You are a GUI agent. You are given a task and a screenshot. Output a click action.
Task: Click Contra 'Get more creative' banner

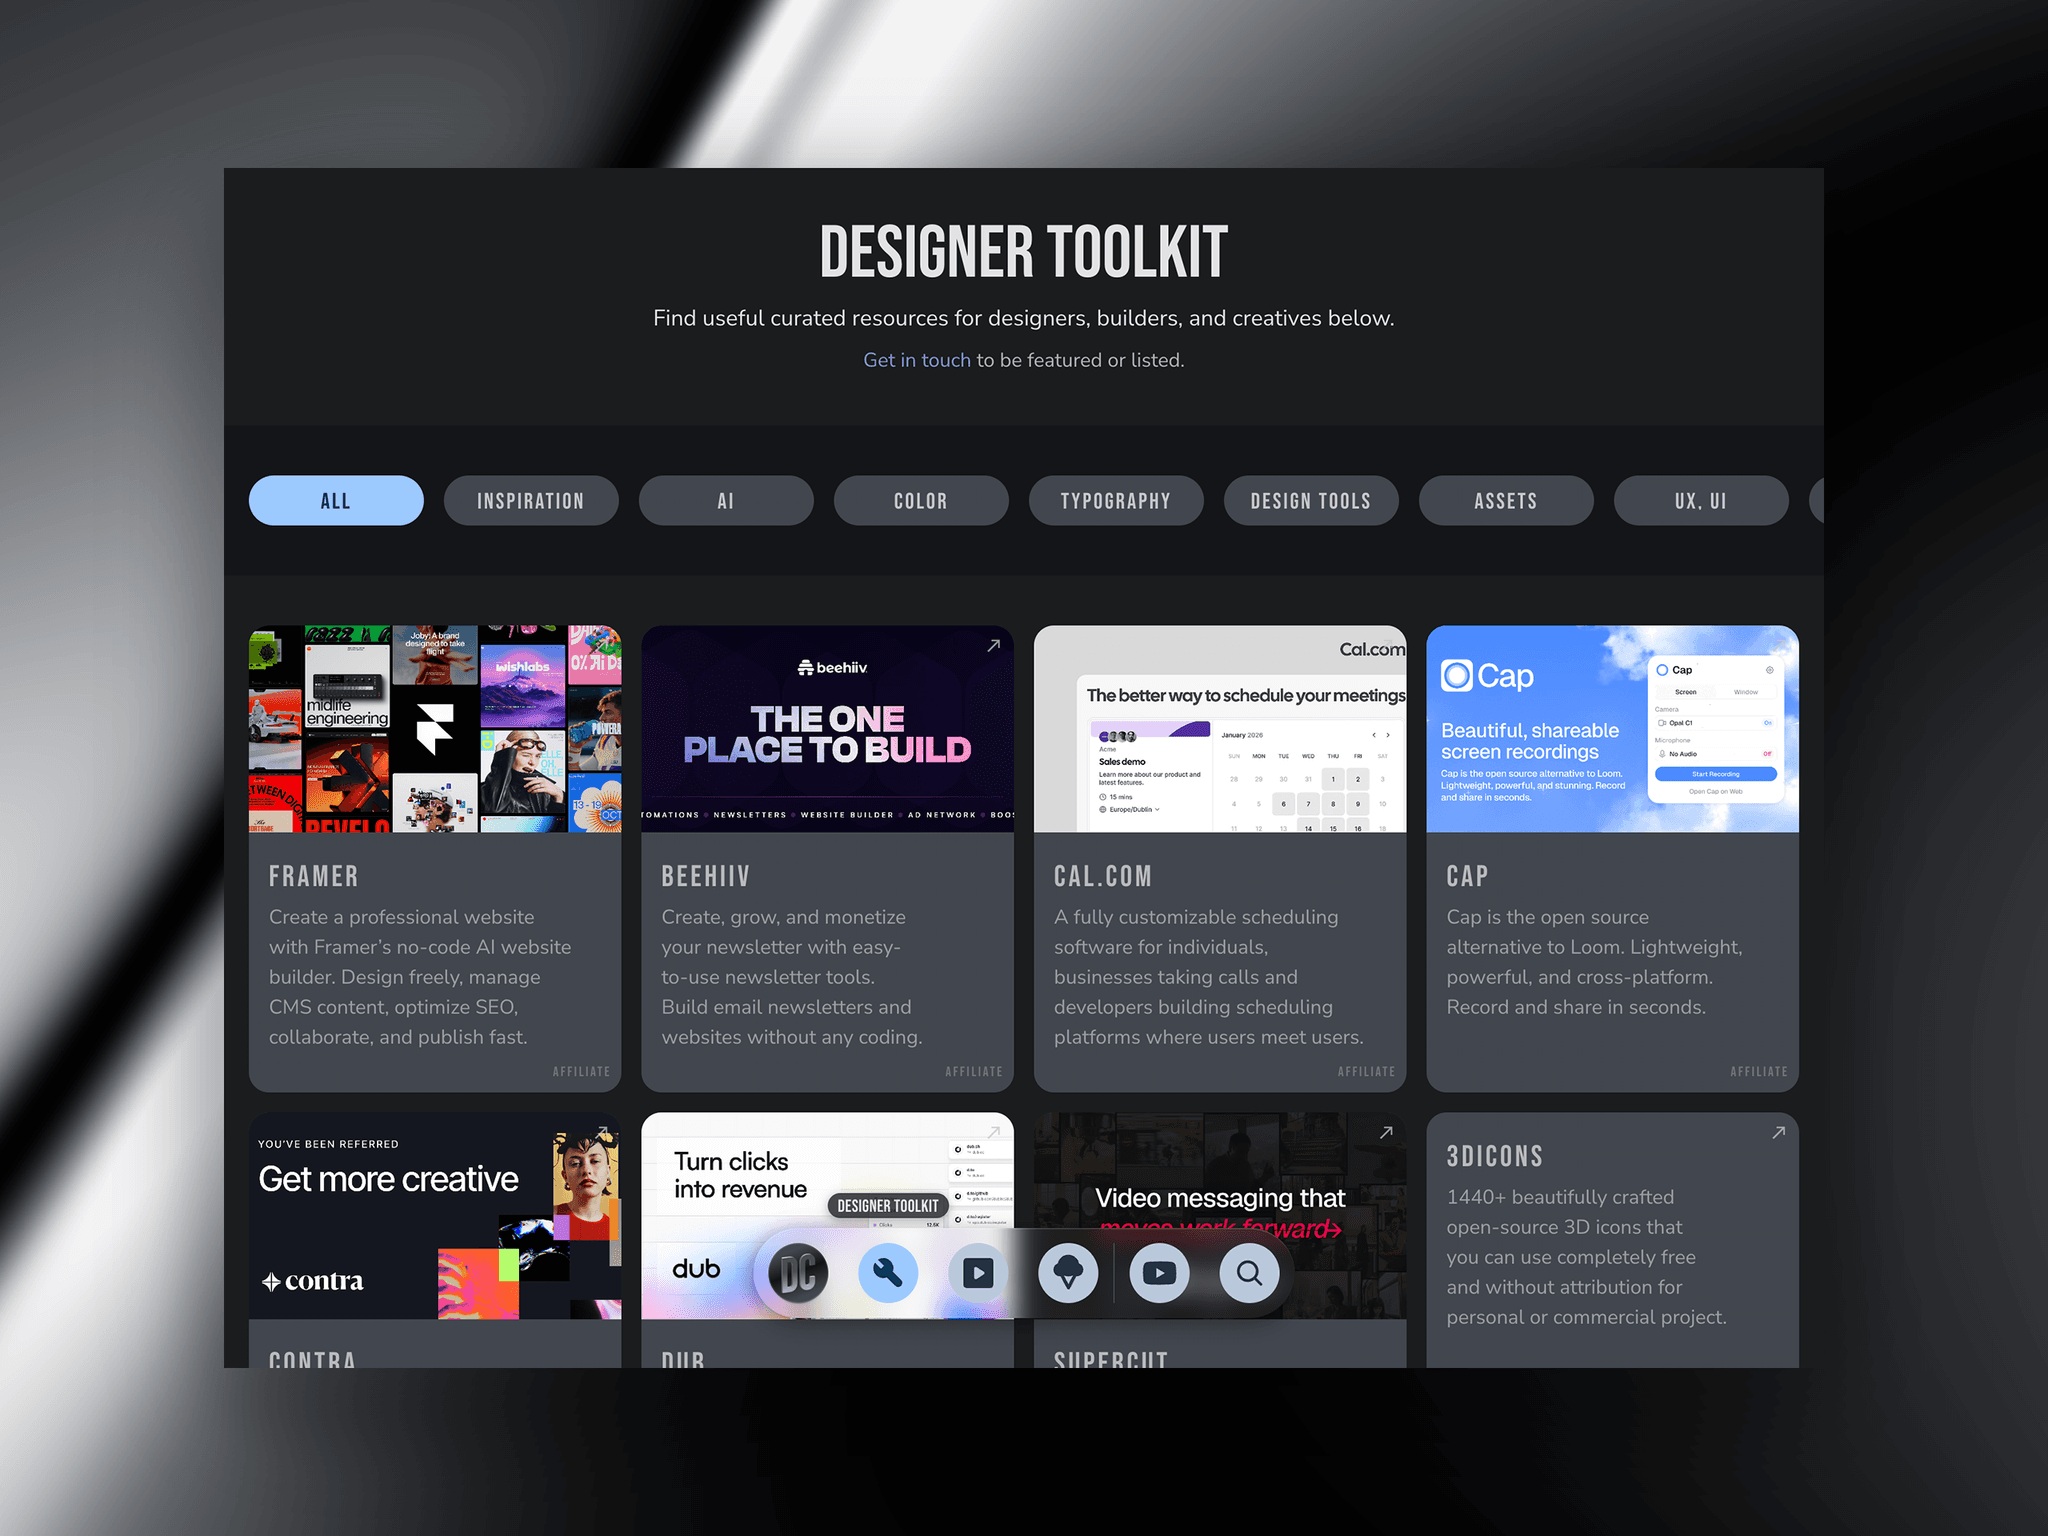435,1216
